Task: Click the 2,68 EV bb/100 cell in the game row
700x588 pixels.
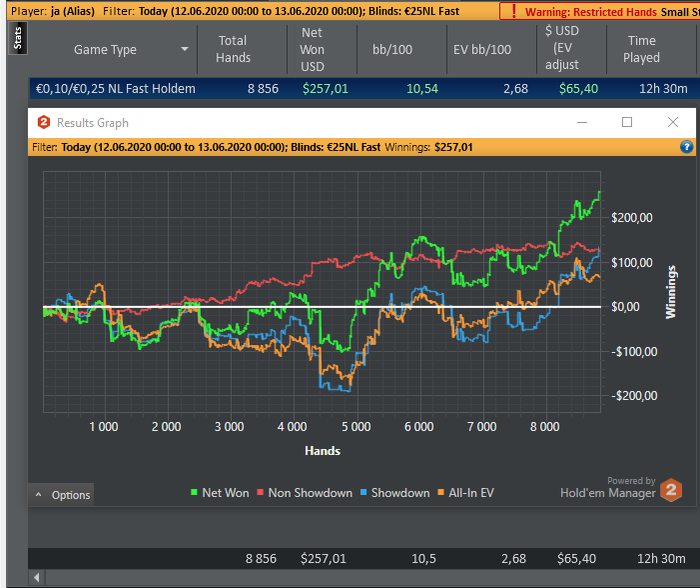Action: point(516,89)
